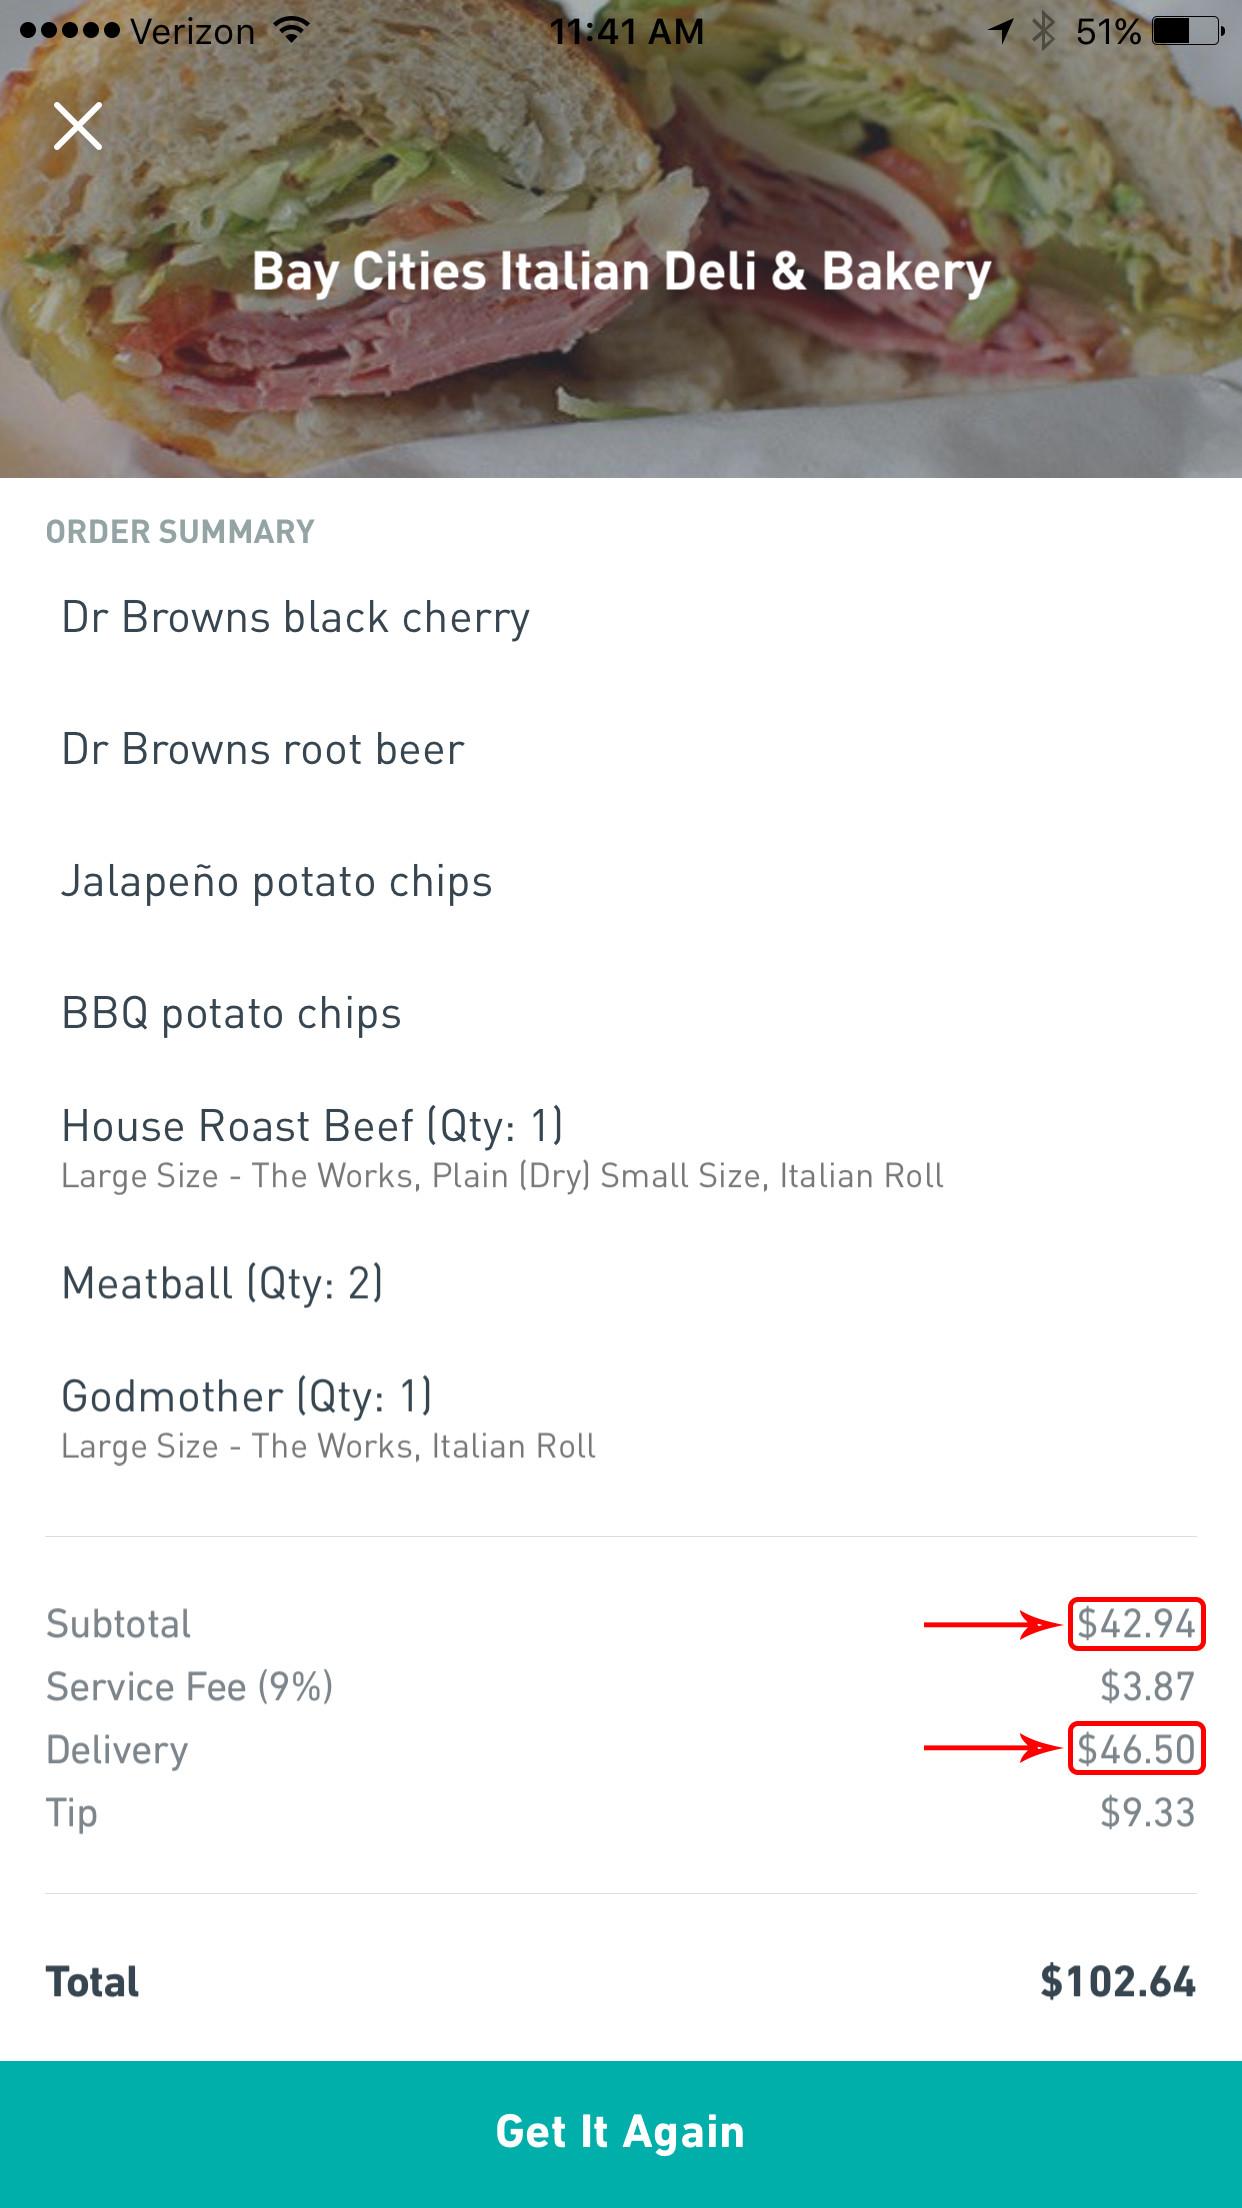The width and height of the screenshot is (1242, 2208).
Task: Select the Godmother (Qty: 1) item
Action: point(246,1397)
